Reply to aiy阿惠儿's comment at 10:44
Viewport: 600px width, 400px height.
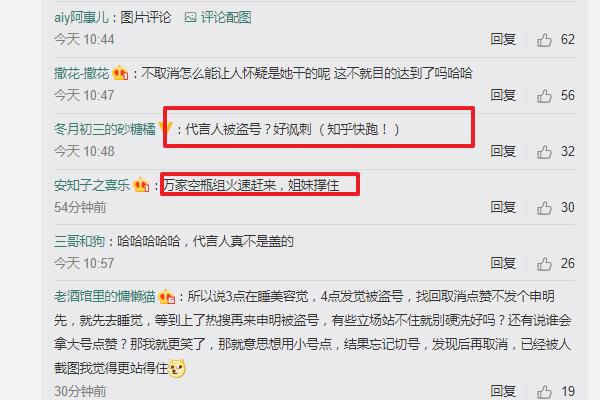503,39
